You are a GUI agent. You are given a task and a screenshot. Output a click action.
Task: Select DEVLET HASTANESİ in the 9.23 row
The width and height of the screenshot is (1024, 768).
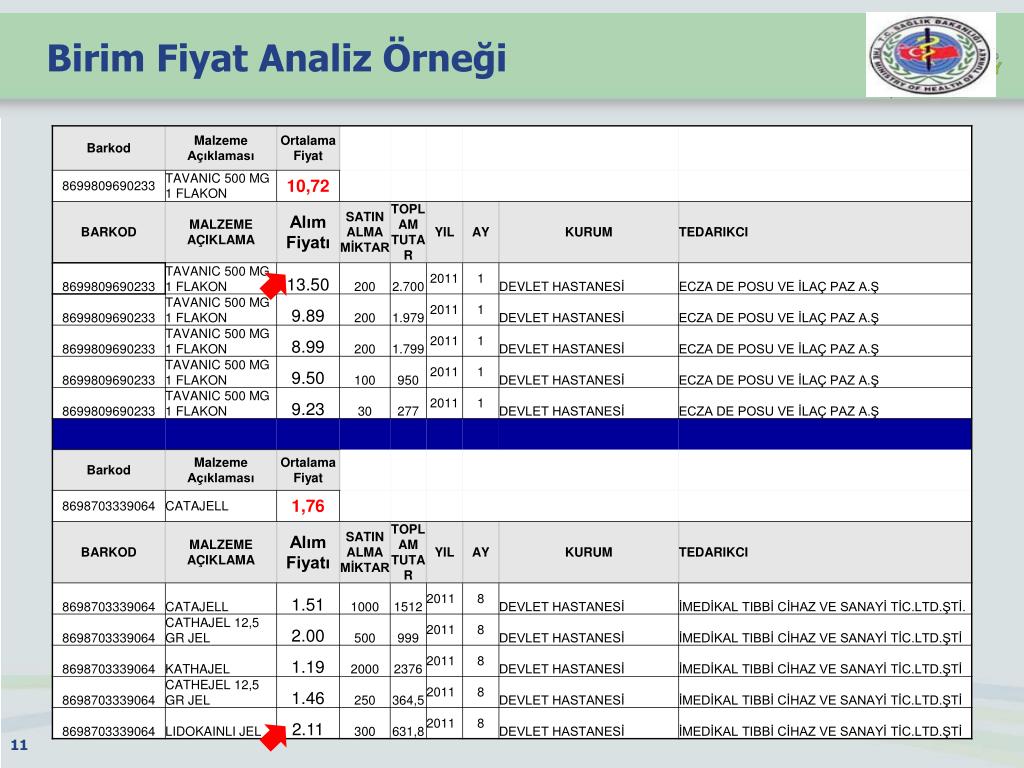[562, 411]
